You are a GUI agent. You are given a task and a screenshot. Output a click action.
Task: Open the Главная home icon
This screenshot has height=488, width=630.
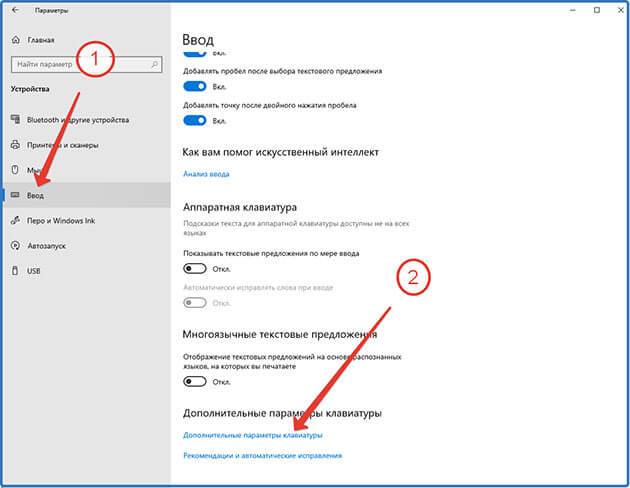point(16,40)
